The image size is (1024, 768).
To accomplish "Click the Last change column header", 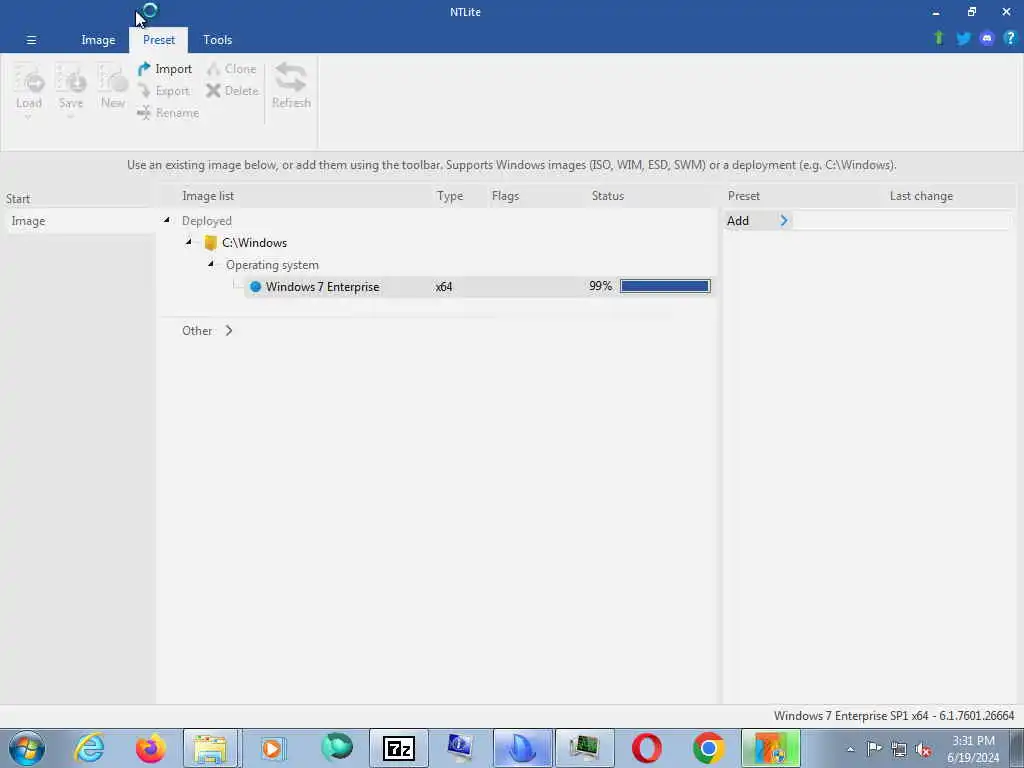I will 921,196.
